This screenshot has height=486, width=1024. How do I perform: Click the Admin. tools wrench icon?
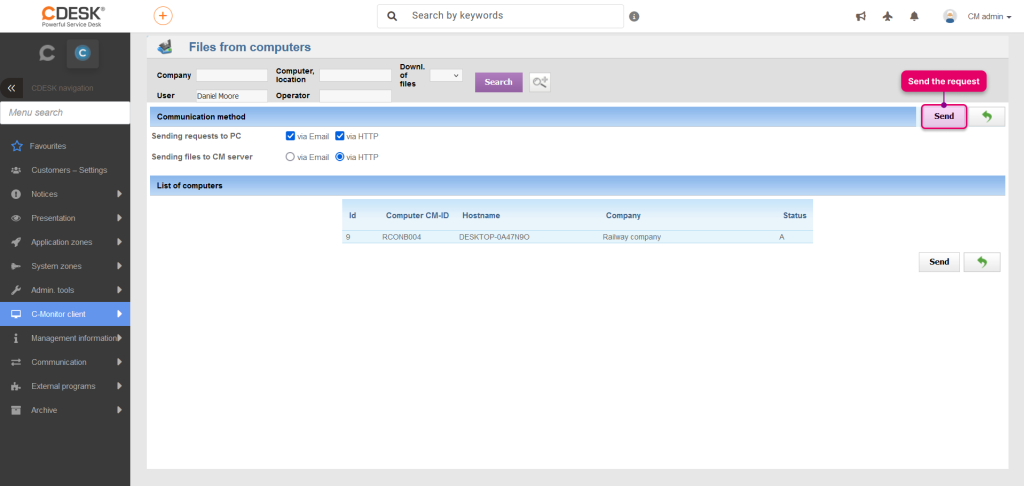[x=16, y=290]
